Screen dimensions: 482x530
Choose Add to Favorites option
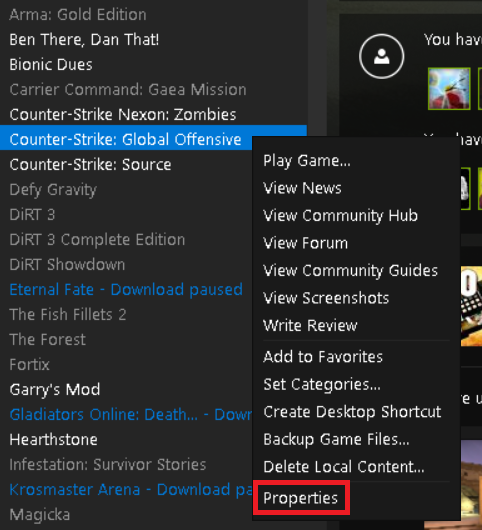click(323, 357)
